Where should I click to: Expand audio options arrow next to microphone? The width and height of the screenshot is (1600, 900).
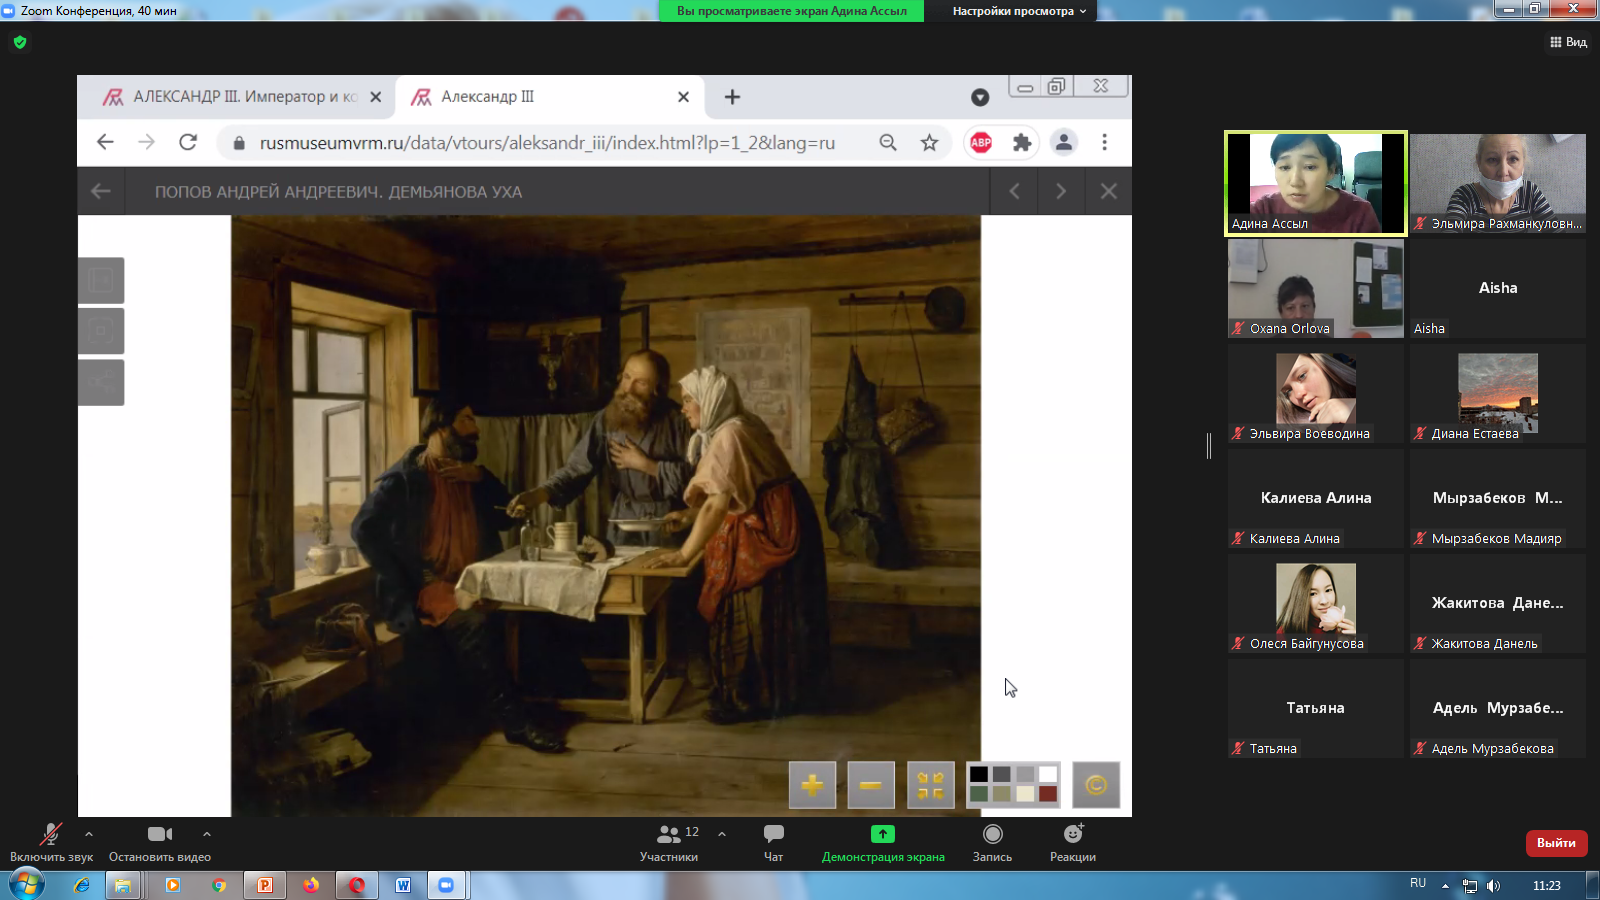point(89,834)
